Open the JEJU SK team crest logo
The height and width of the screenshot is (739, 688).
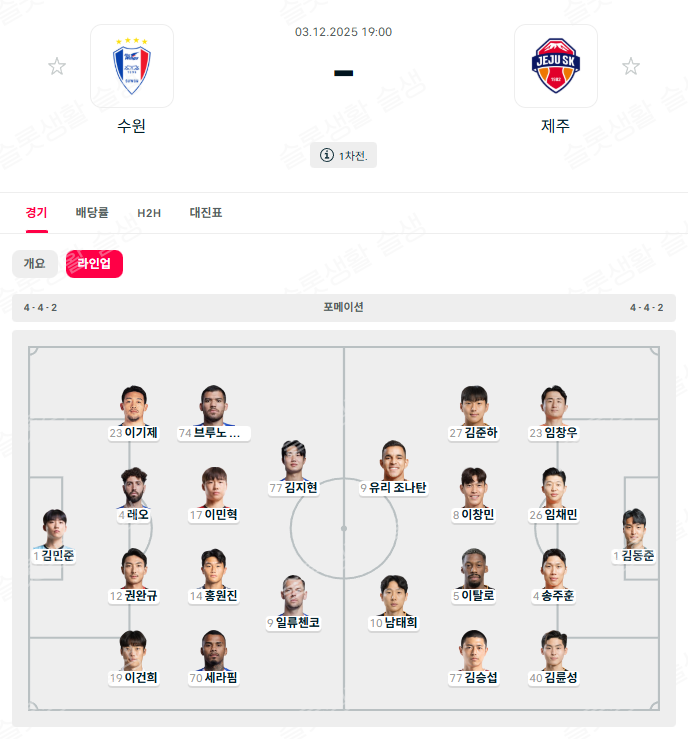556,66
